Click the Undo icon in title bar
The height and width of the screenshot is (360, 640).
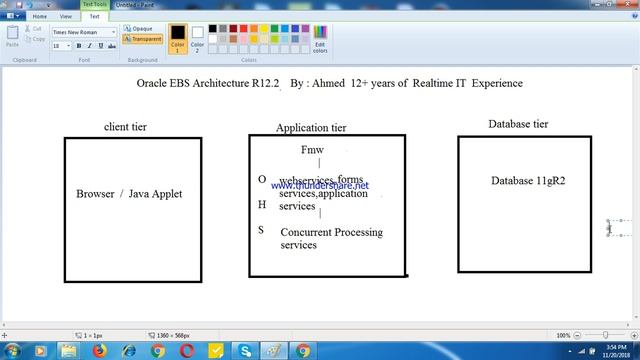(x=30, y=5)
